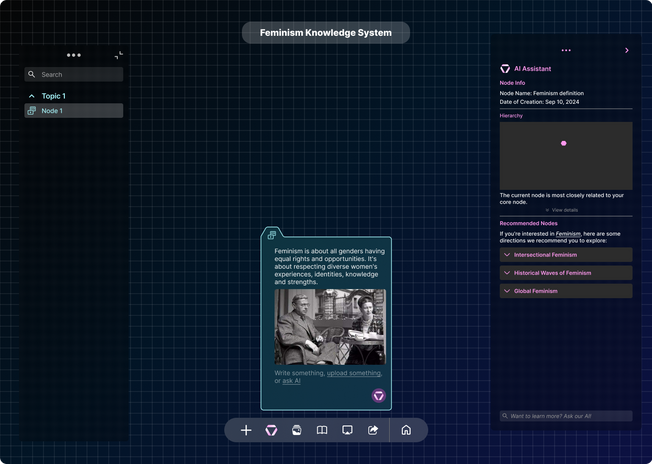Click the share export icon in toolbar

pos(373,430)
